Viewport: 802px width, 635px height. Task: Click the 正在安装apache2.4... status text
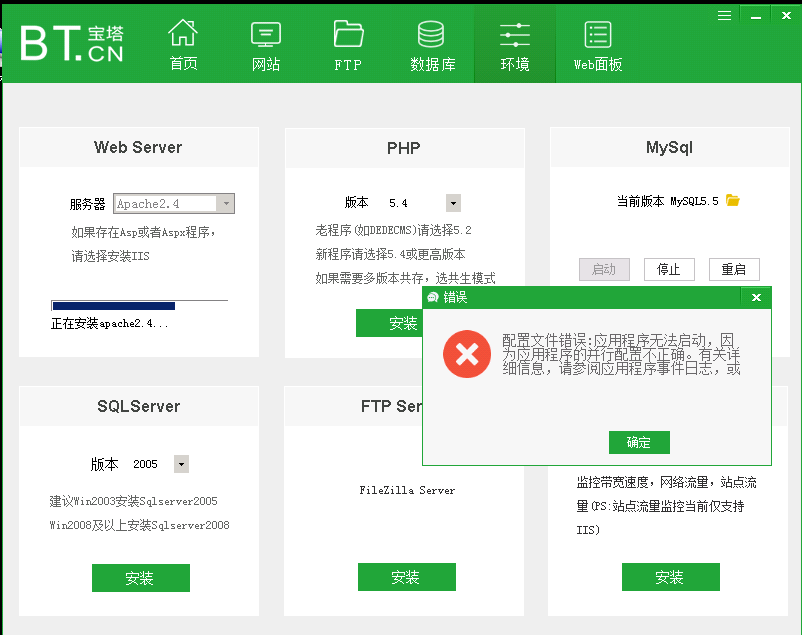point(109,323)
